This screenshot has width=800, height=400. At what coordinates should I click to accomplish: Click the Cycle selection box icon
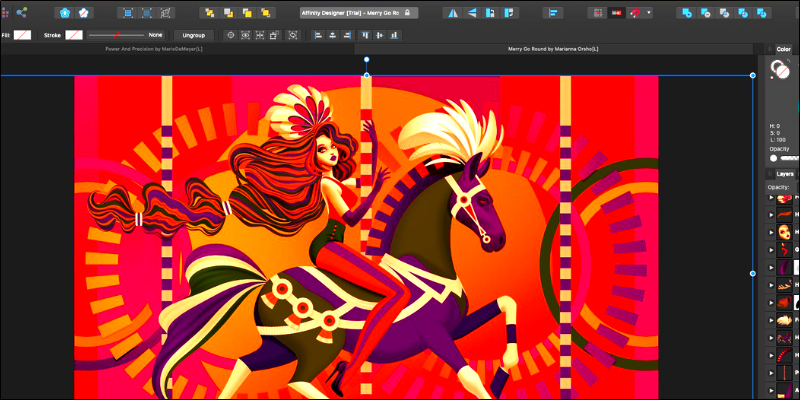(x=293, y=35)
